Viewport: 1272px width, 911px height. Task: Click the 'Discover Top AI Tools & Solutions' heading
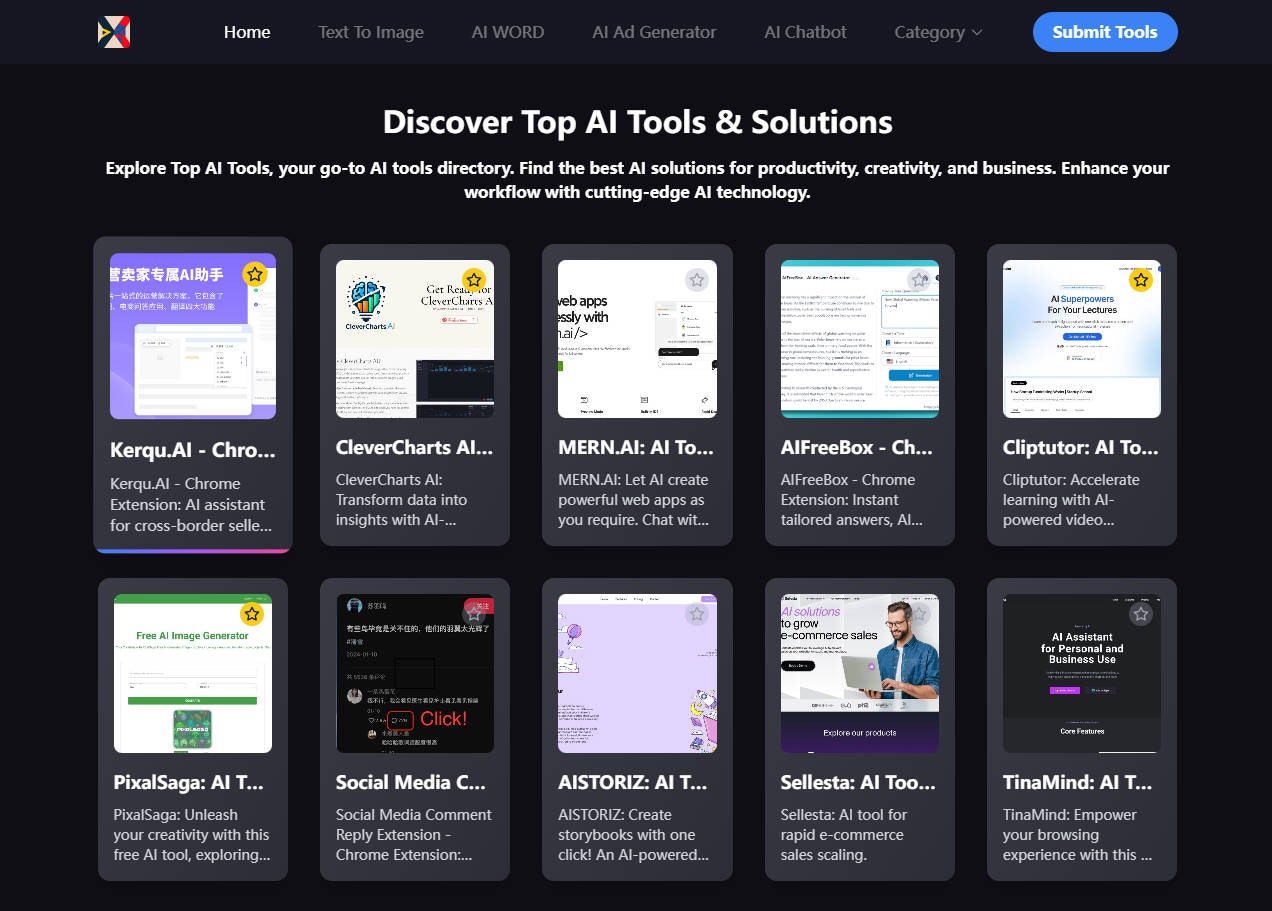(637, 122)
